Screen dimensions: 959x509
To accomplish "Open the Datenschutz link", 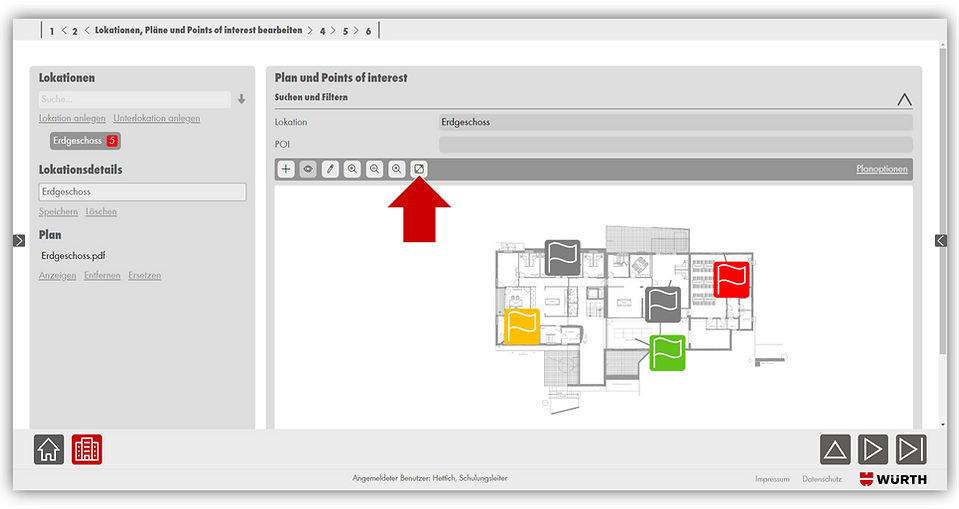I will [822, 479].
